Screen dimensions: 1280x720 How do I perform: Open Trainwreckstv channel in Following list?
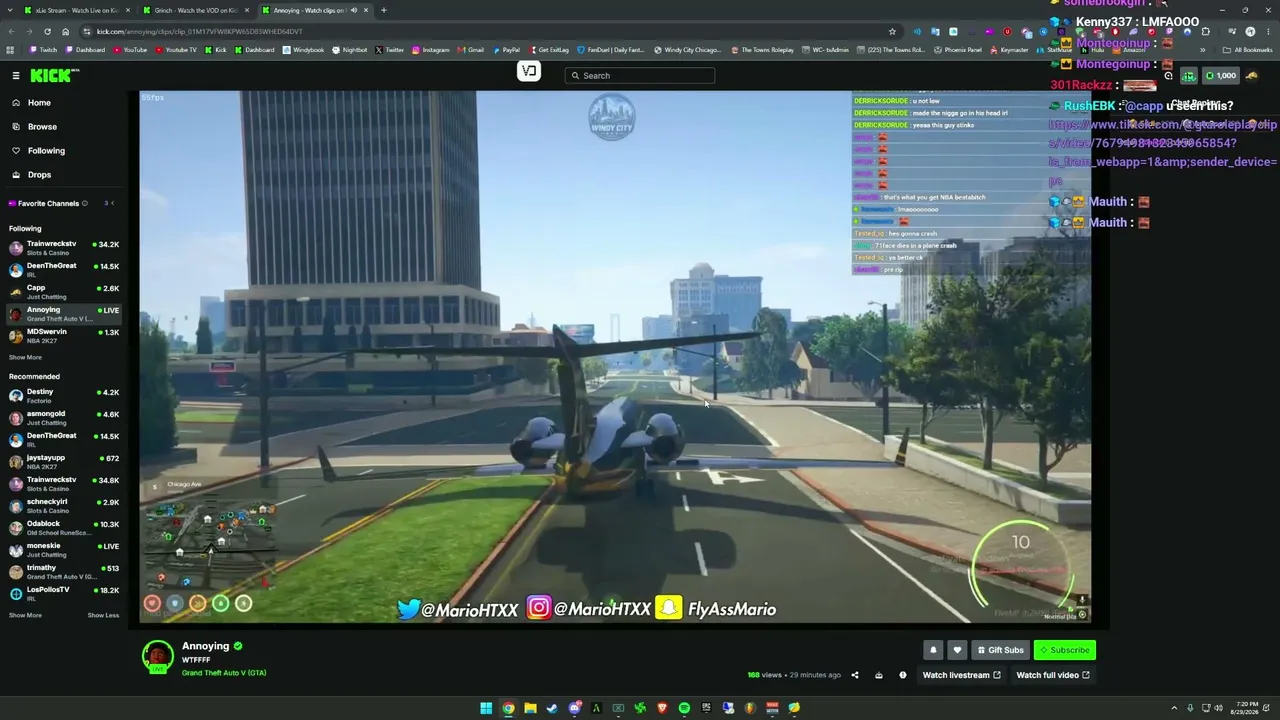click(64, 248)
